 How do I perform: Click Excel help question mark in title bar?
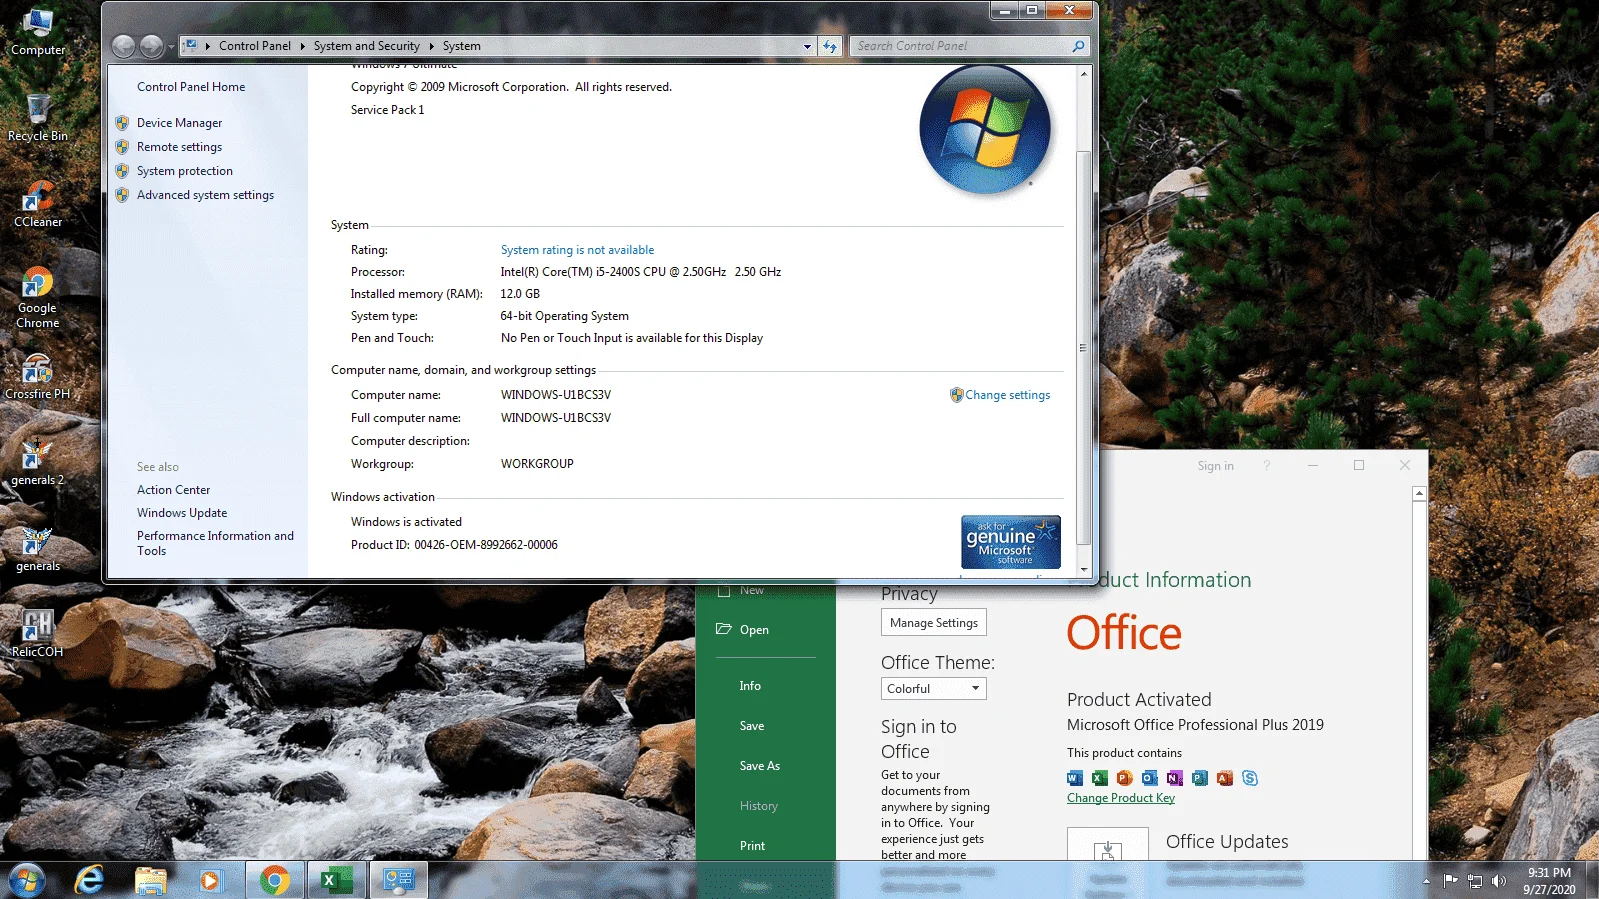1266,466
